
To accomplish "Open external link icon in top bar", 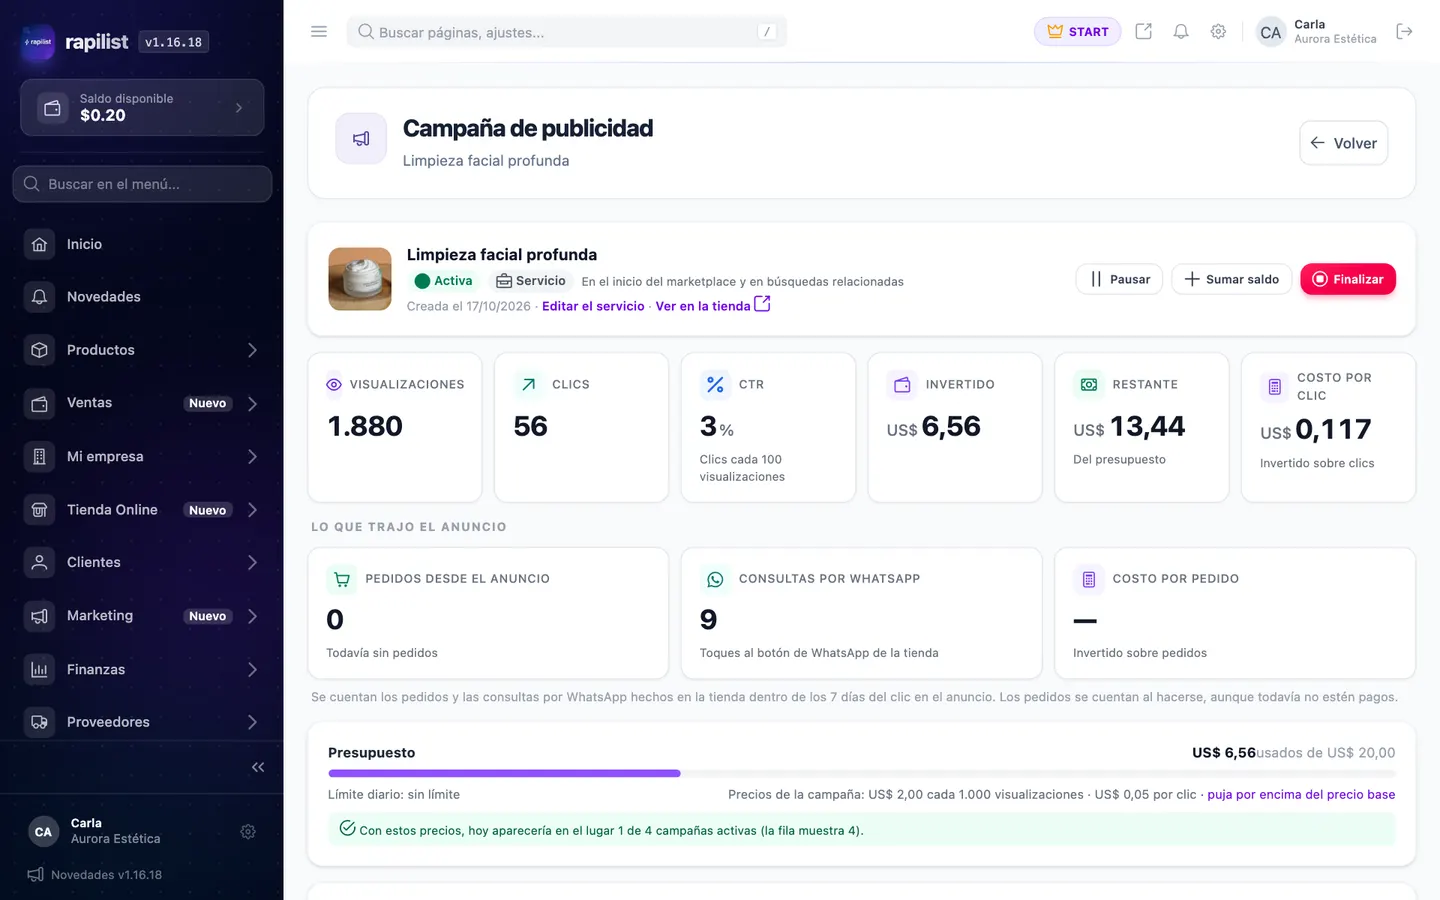I will pyautogui.click(x=1143, y=32).
